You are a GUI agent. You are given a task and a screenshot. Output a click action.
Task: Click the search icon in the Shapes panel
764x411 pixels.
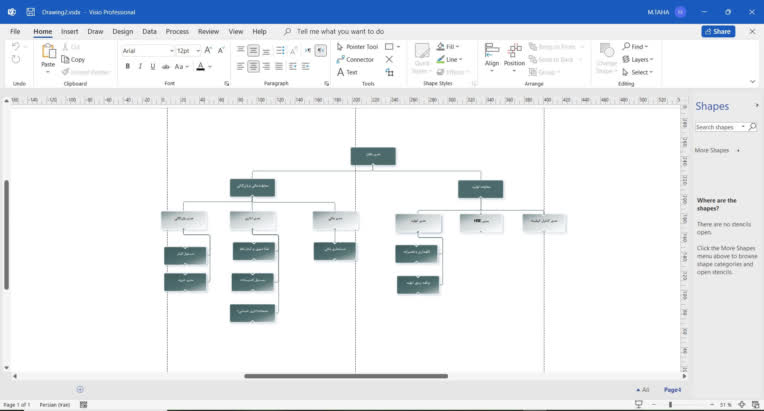[753, 127]
